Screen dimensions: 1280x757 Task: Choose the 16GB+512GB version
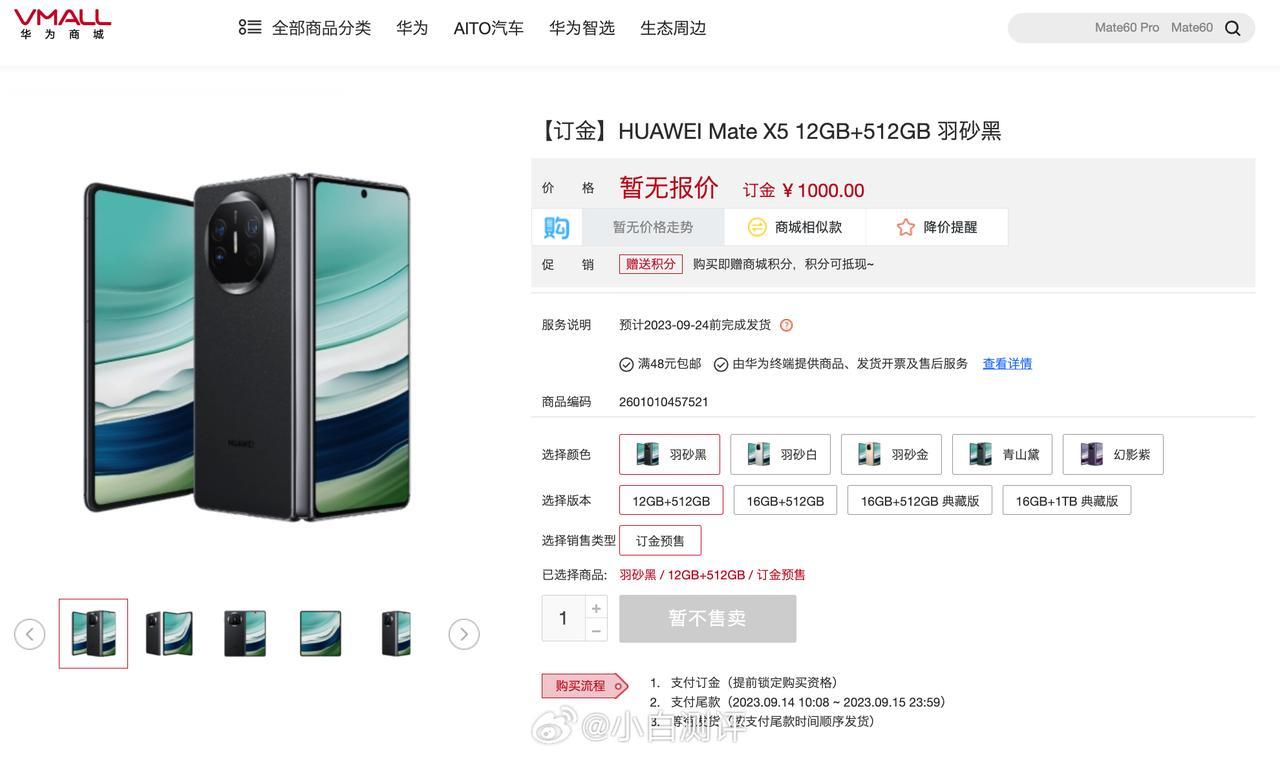785,500
